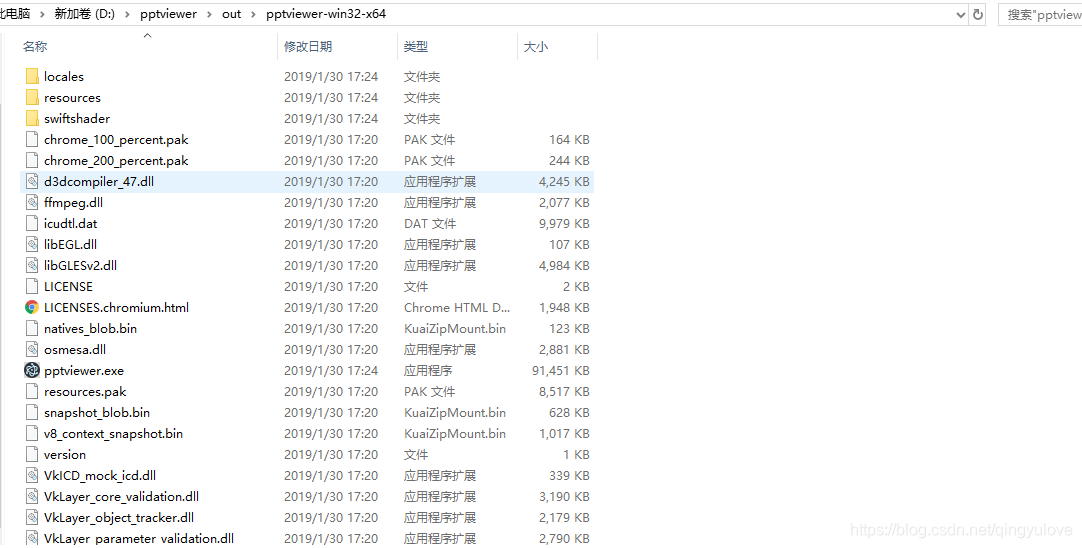Click the libGLESv2.dll file icon
The image size is (1082, 548).
(32, 266)
